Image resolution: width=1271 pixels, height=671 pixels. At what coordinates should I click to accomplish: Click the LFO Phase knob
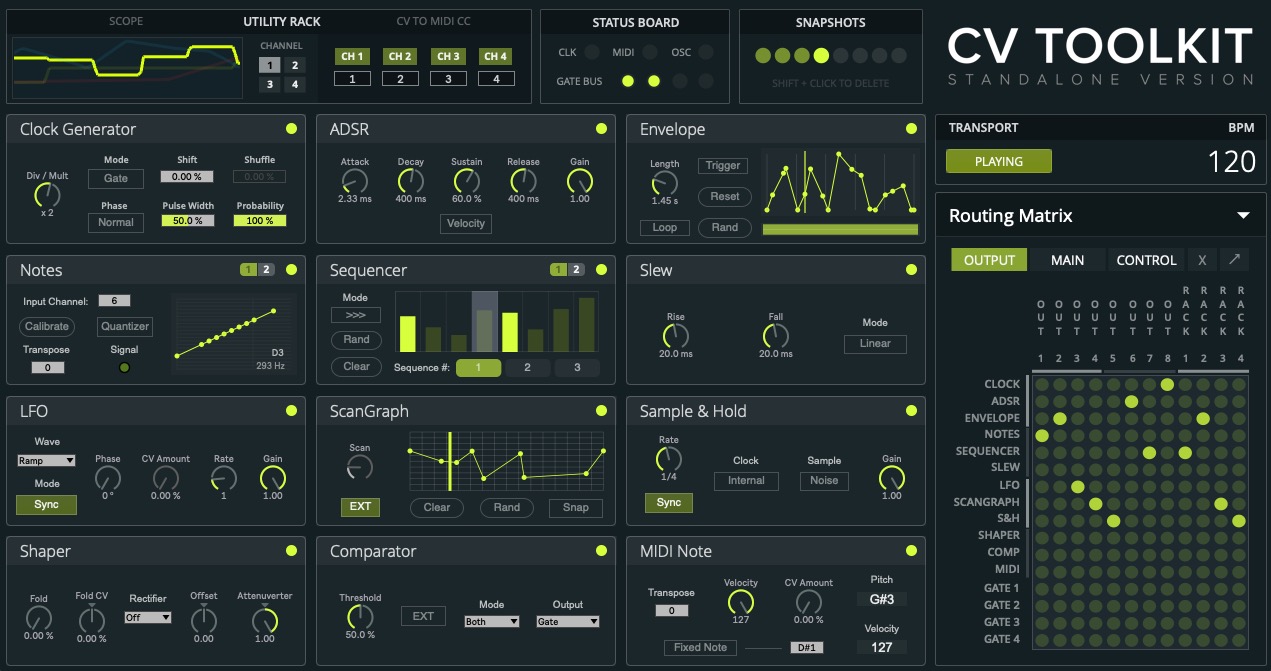108,478
